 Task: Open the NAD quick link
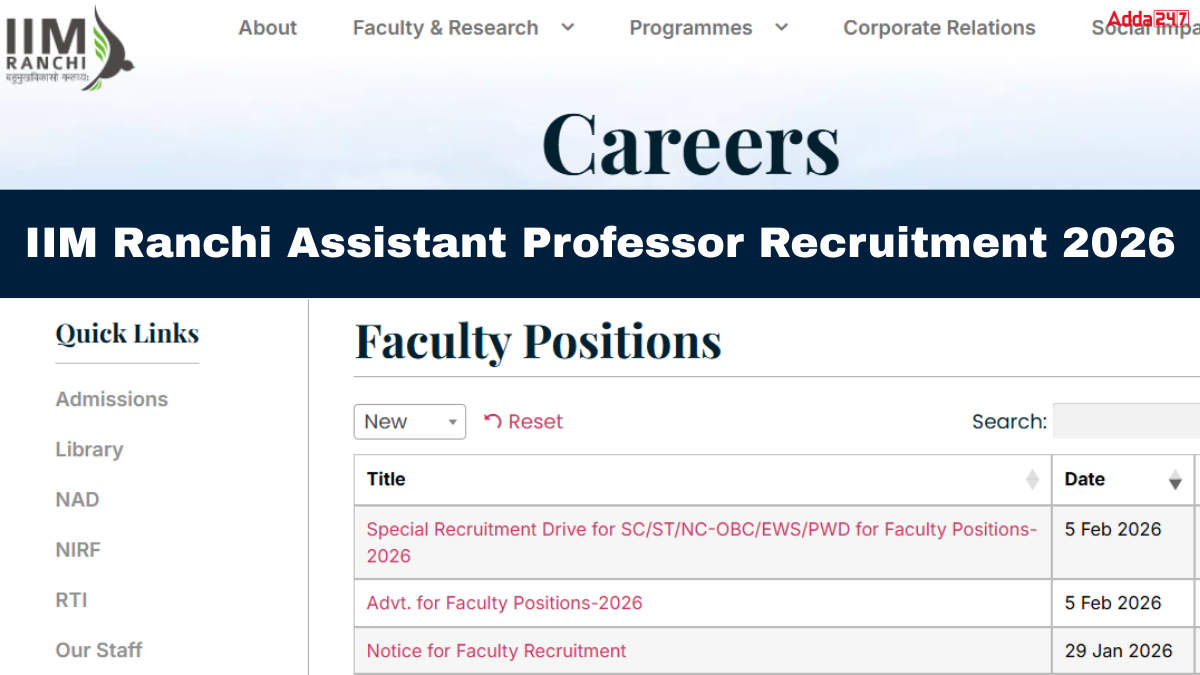tap(78, 499)
